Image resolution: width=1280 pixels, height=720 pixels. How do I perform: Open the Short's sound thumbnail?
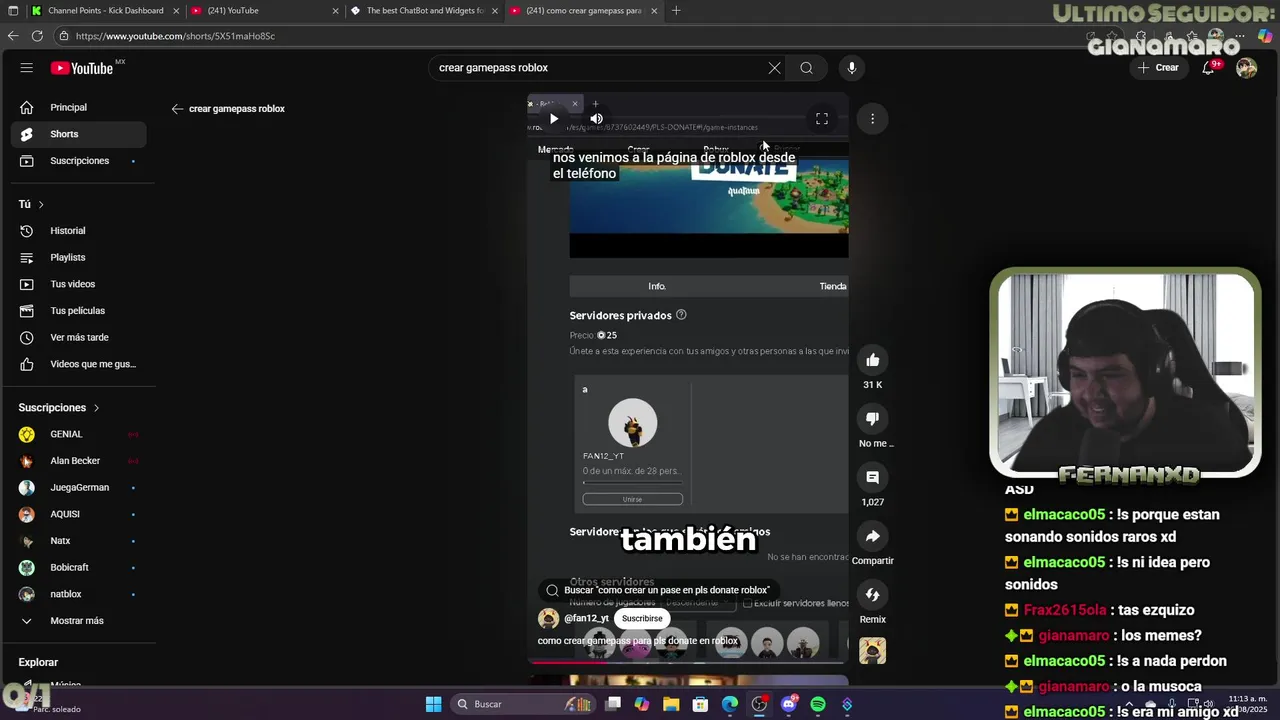click(x=873, y=651)
